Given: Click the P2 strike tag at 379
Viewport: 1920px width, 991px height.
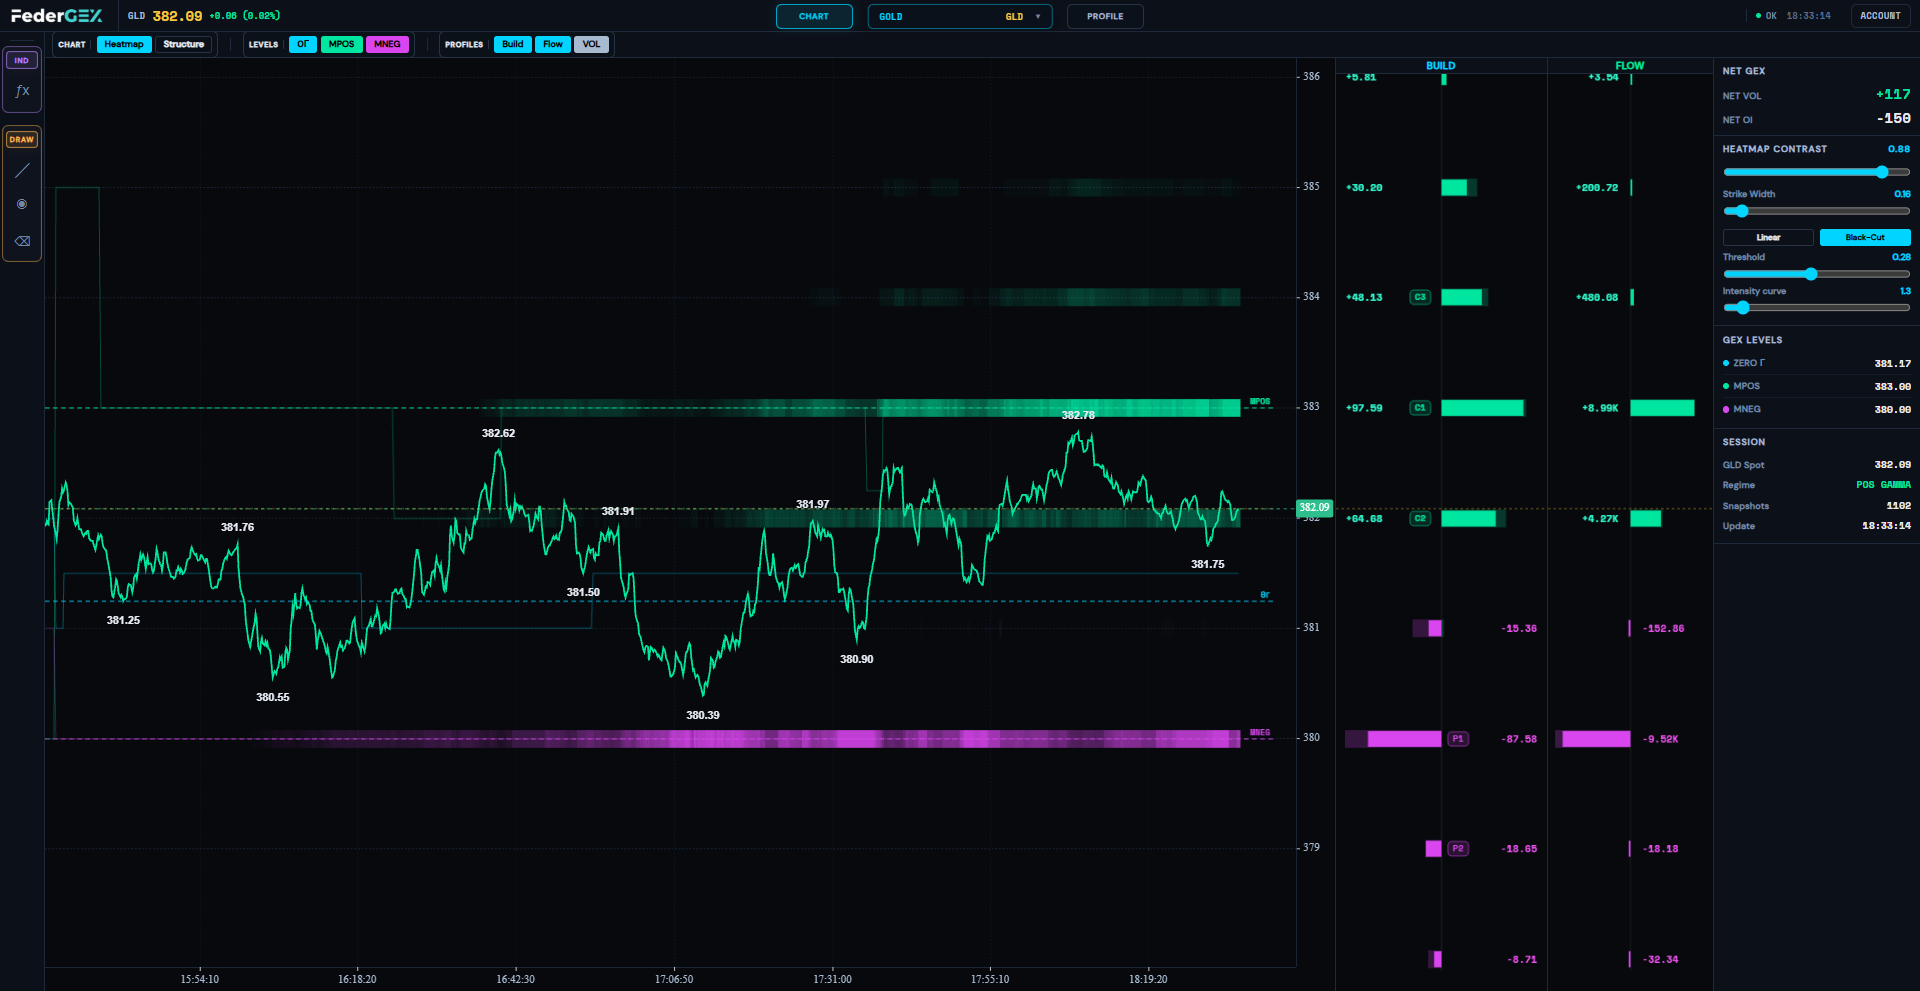Looking at the screenshot, I should pyautogui.click(x=1458, y=849).
